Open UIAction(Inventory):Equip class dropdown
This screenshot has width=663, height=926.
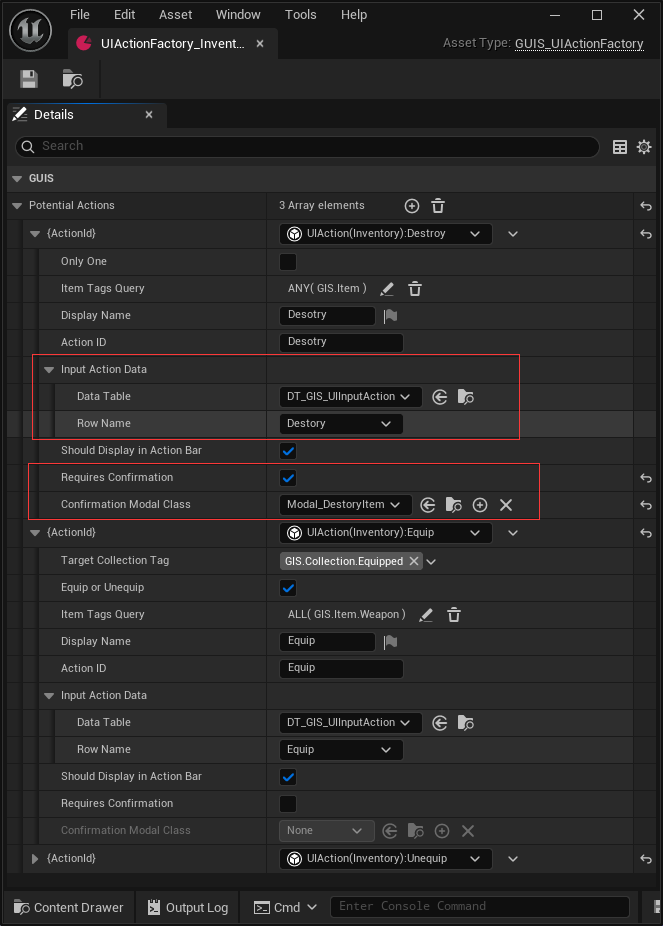386,533
